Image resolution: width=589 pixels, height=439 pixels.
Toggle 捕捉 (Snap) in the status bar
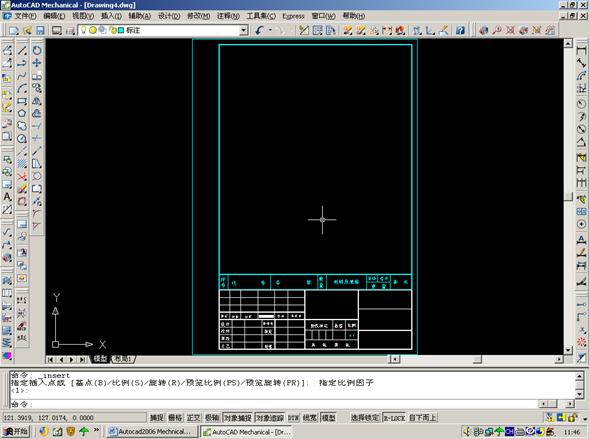click(x=157, y=418)
